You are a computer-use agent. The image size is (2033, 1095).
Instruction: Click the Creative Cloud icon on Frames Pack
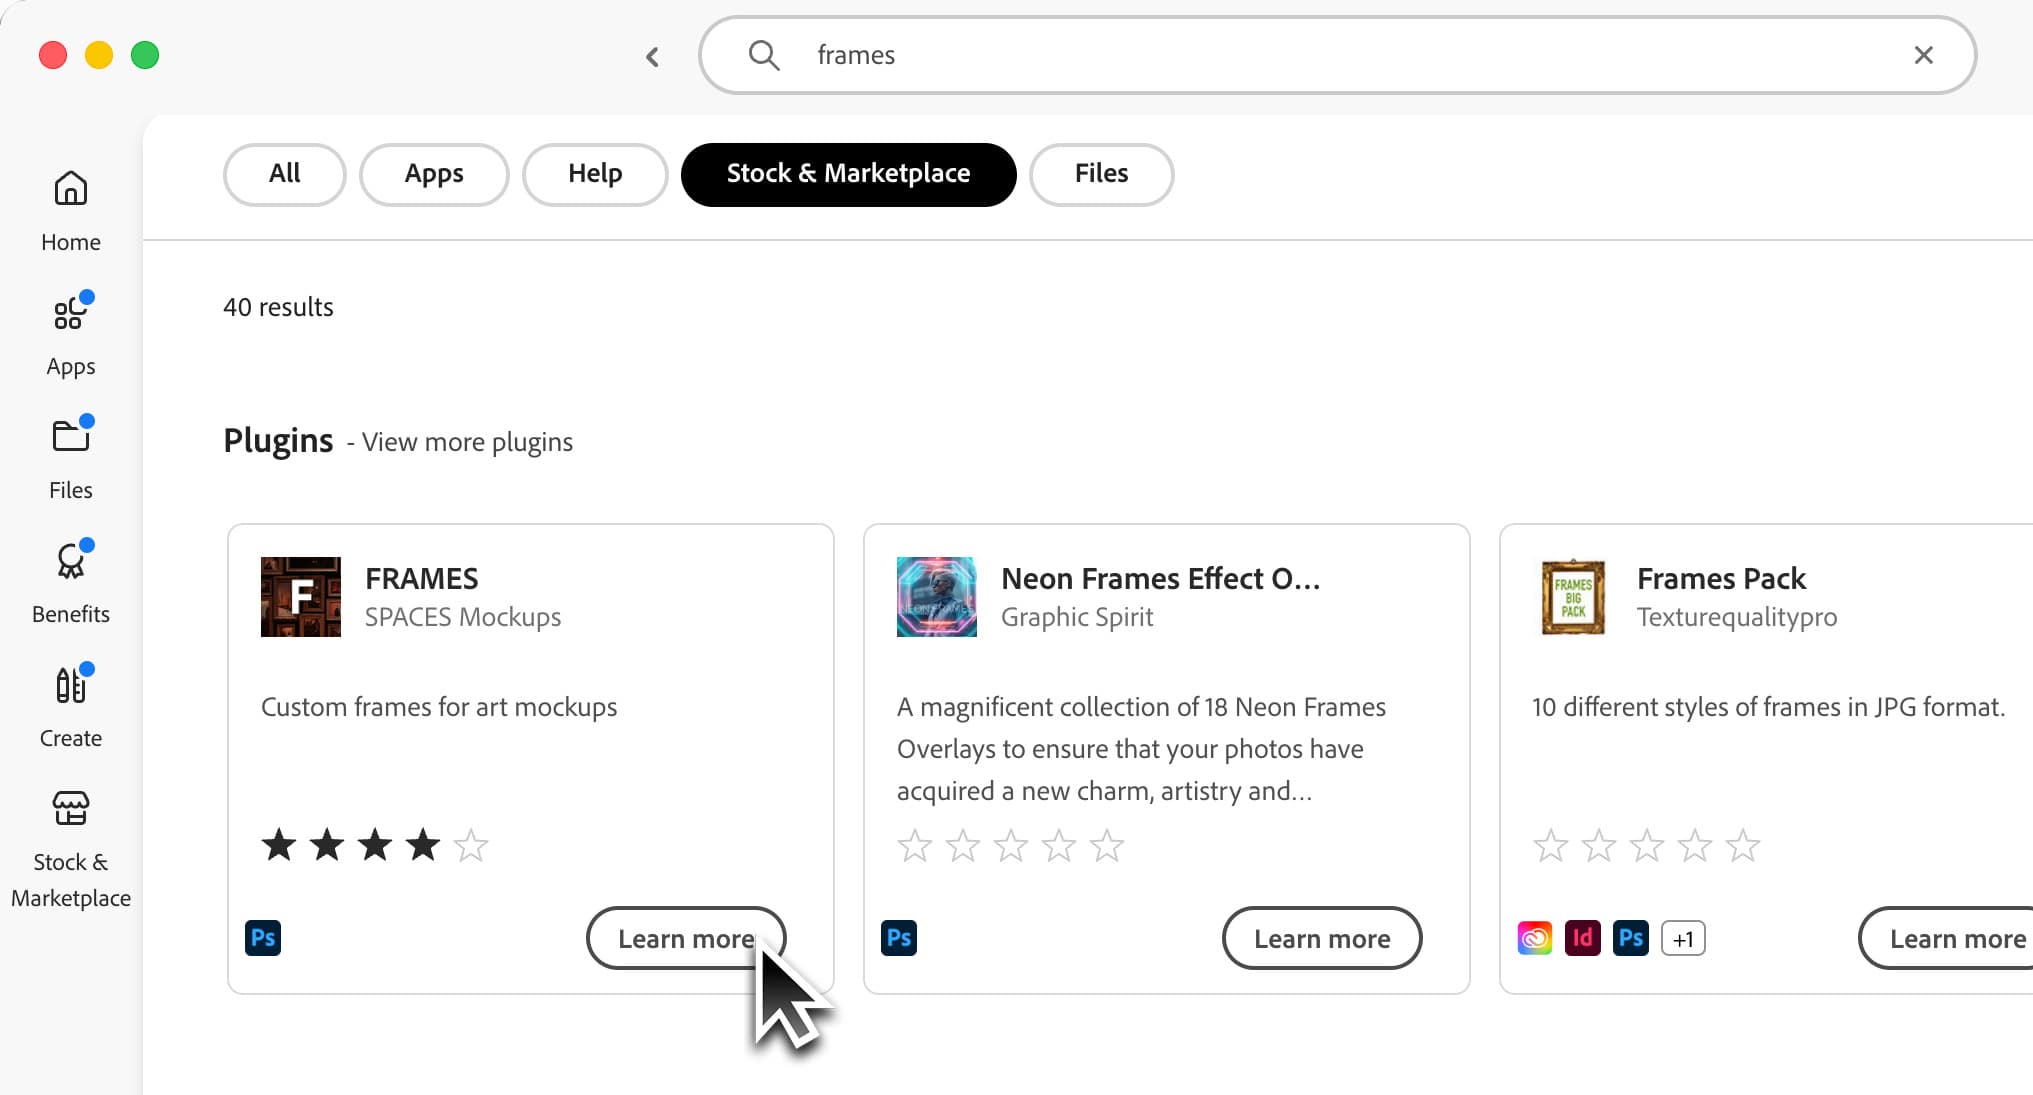(1535, 938)
